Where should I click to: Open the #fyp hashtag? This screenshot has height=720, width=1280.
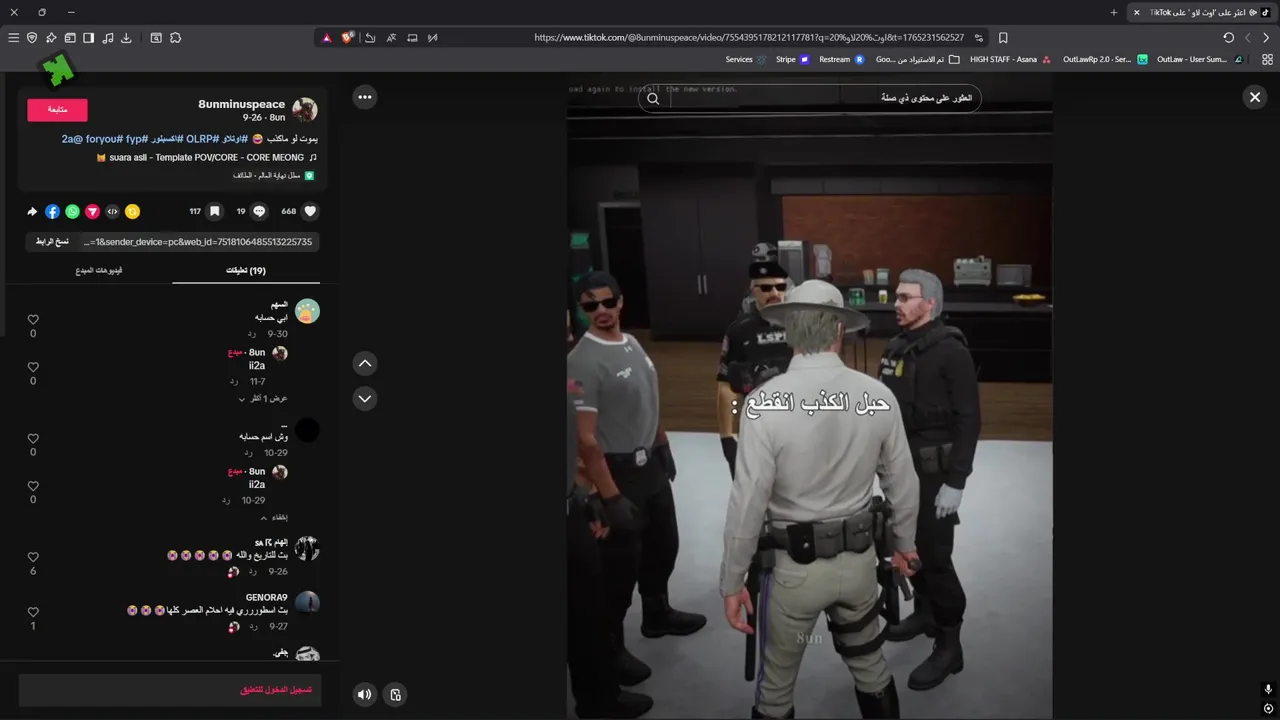coord(137,139)
